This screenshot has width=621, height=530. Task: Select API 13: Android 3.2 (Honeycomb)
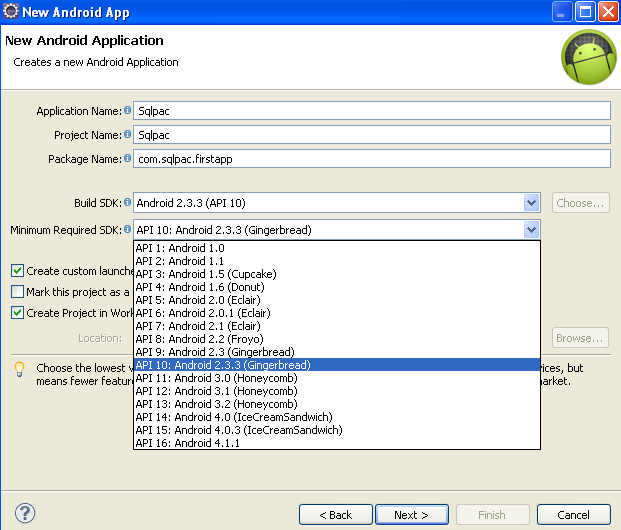[337, 404]
